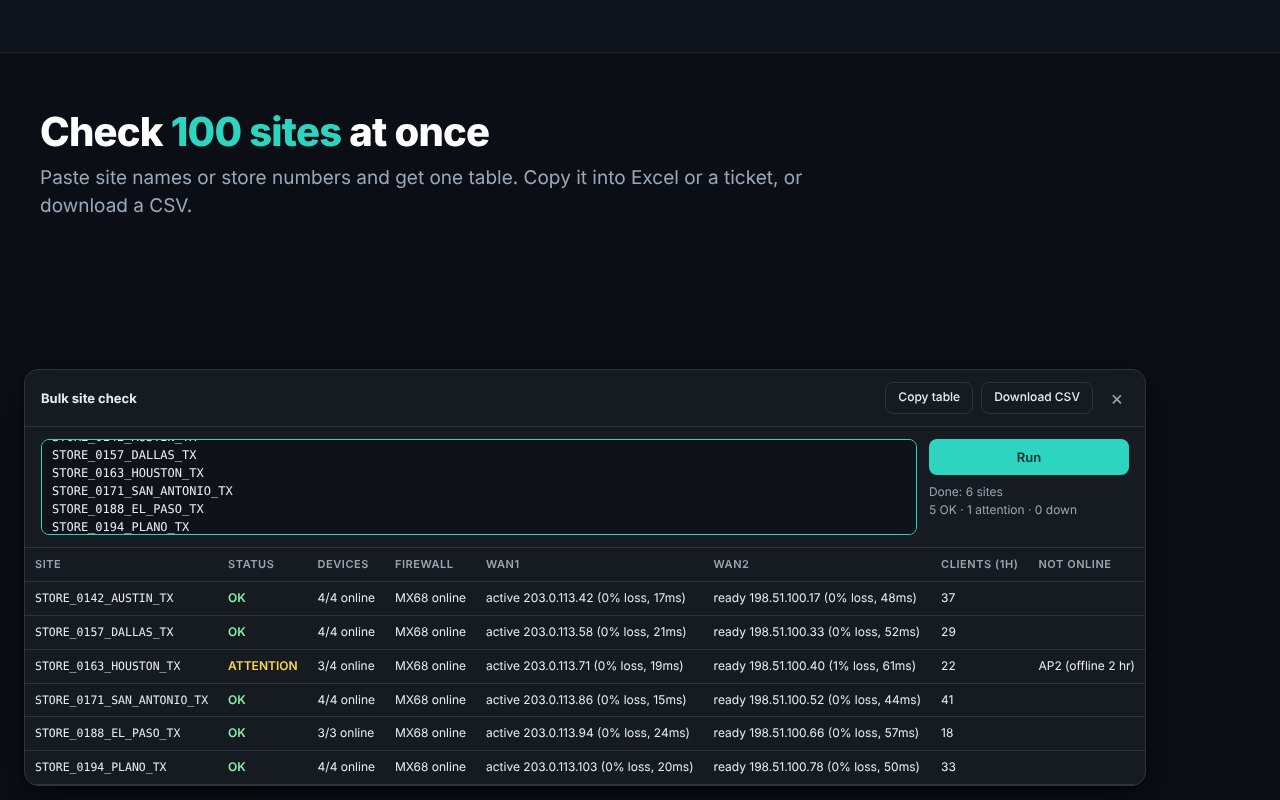Viewport: 1280px width, 800px height.
Task: Click the Copy table button
Action: tap(929, 398)
